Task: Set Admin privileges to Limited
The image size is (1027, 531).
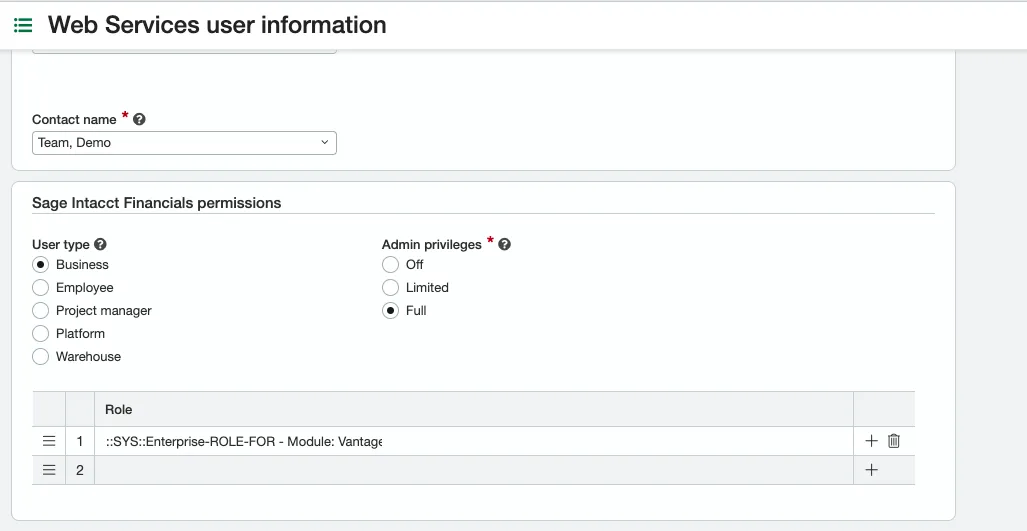Action: (390, 287)
